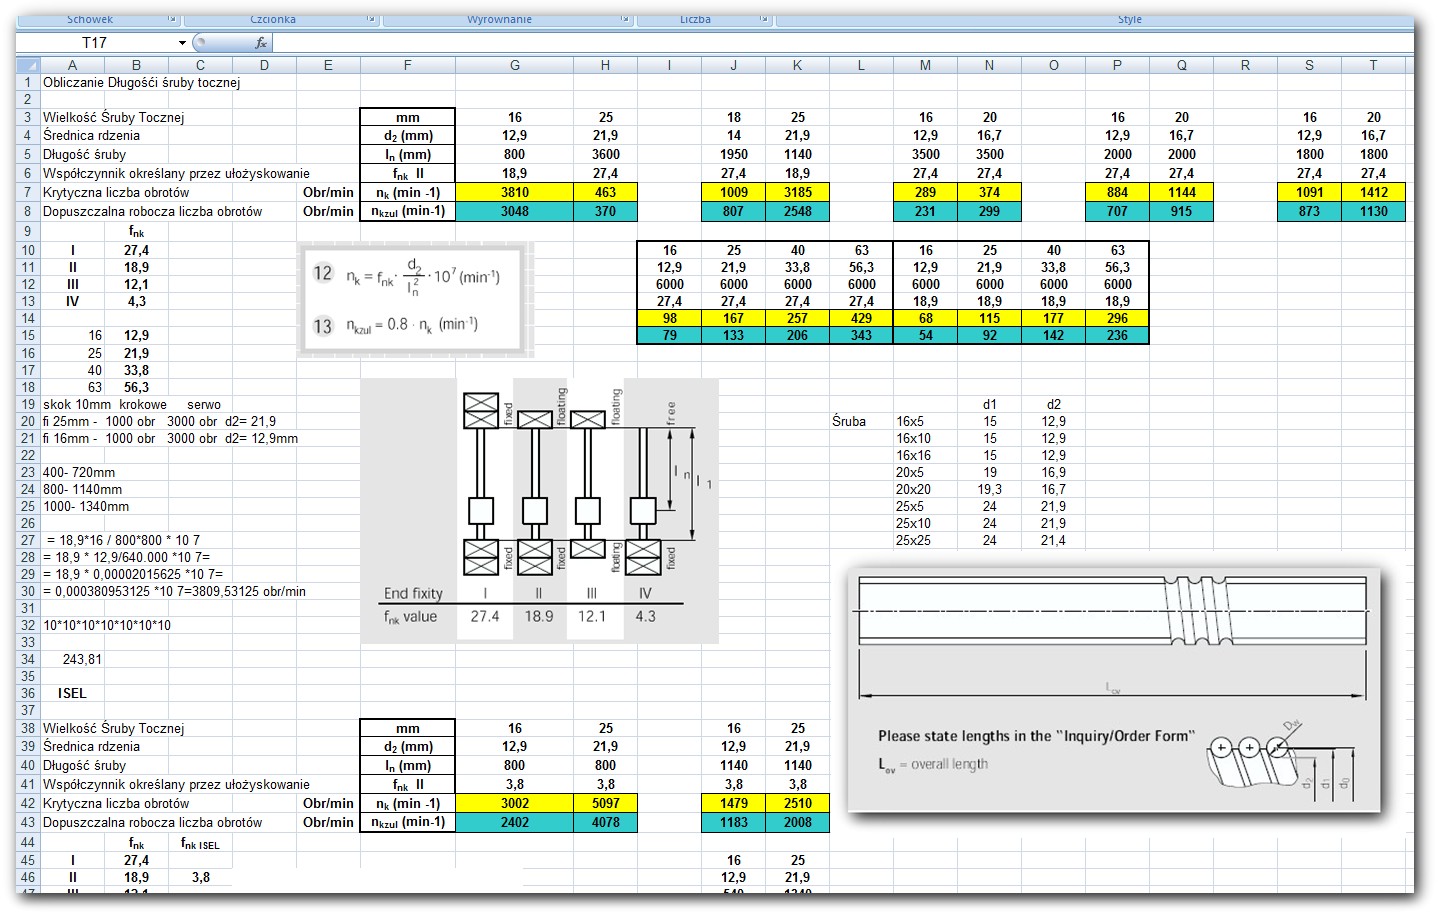
Task: Click the cyan cell with value 4078
Action: tap(605, 822)
